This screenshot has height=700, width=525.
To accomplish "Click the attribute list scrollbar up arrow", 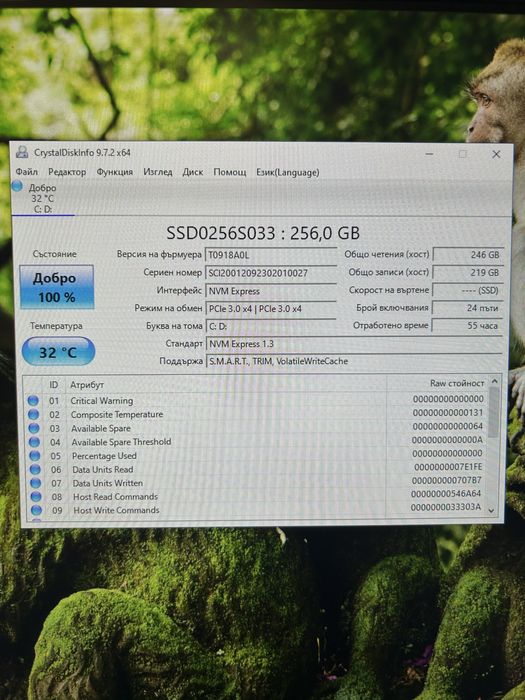I will coord(494,382).
